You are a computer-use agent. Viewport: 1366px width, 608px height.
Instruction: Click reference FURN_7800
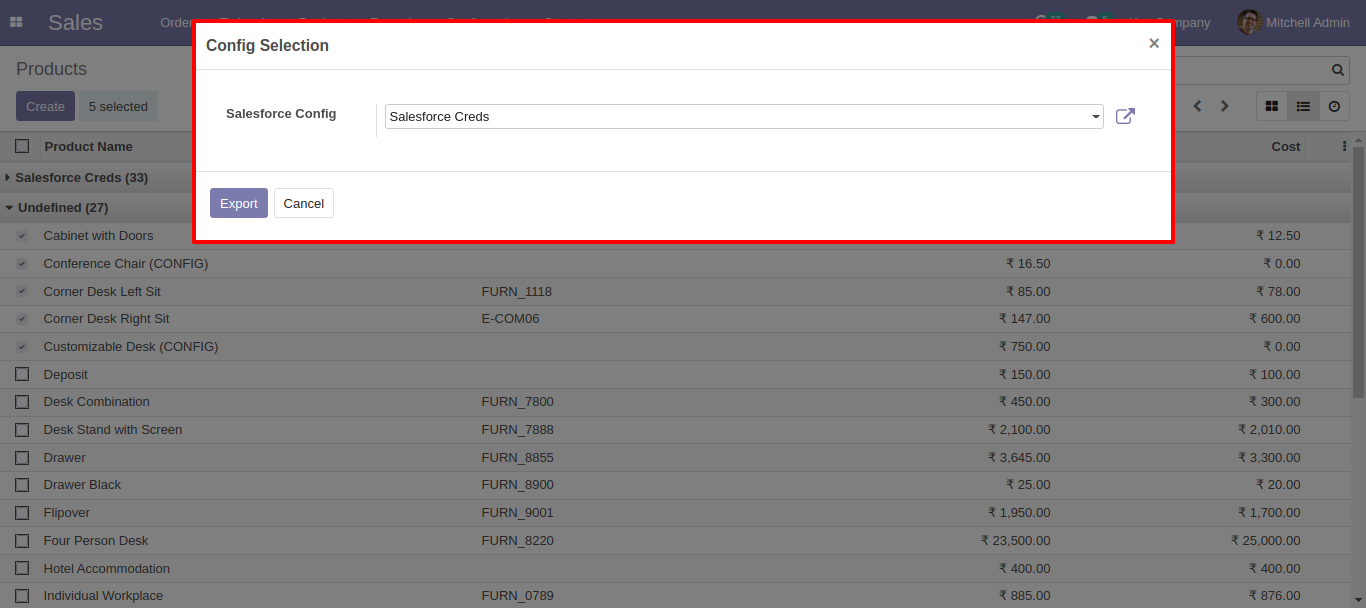click(x=518, y=402)
